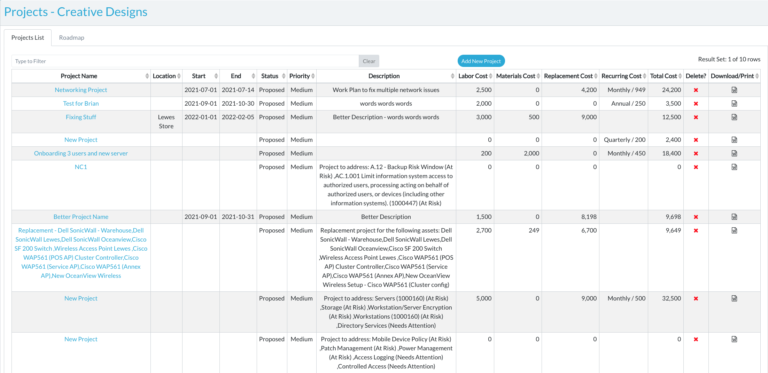
Task: Select the 2021-07-14 end date cell
Action: click(238, 90)
